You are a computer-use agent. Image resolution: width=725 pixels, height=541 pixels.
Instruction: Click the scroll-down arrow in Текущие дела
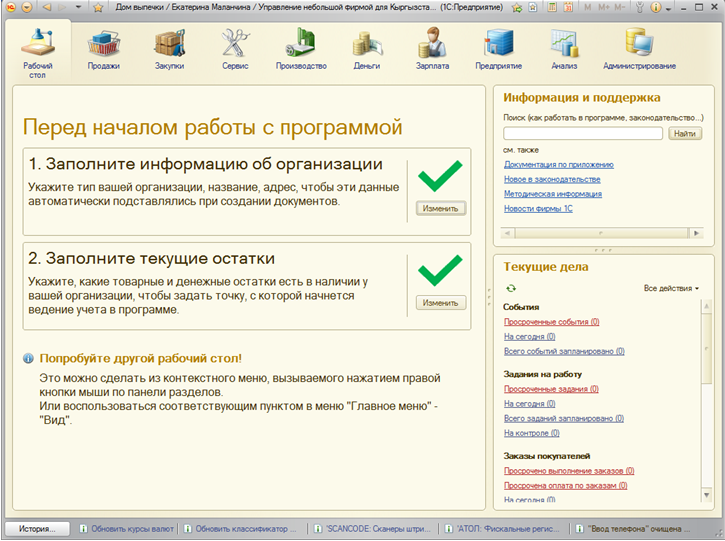708,496
